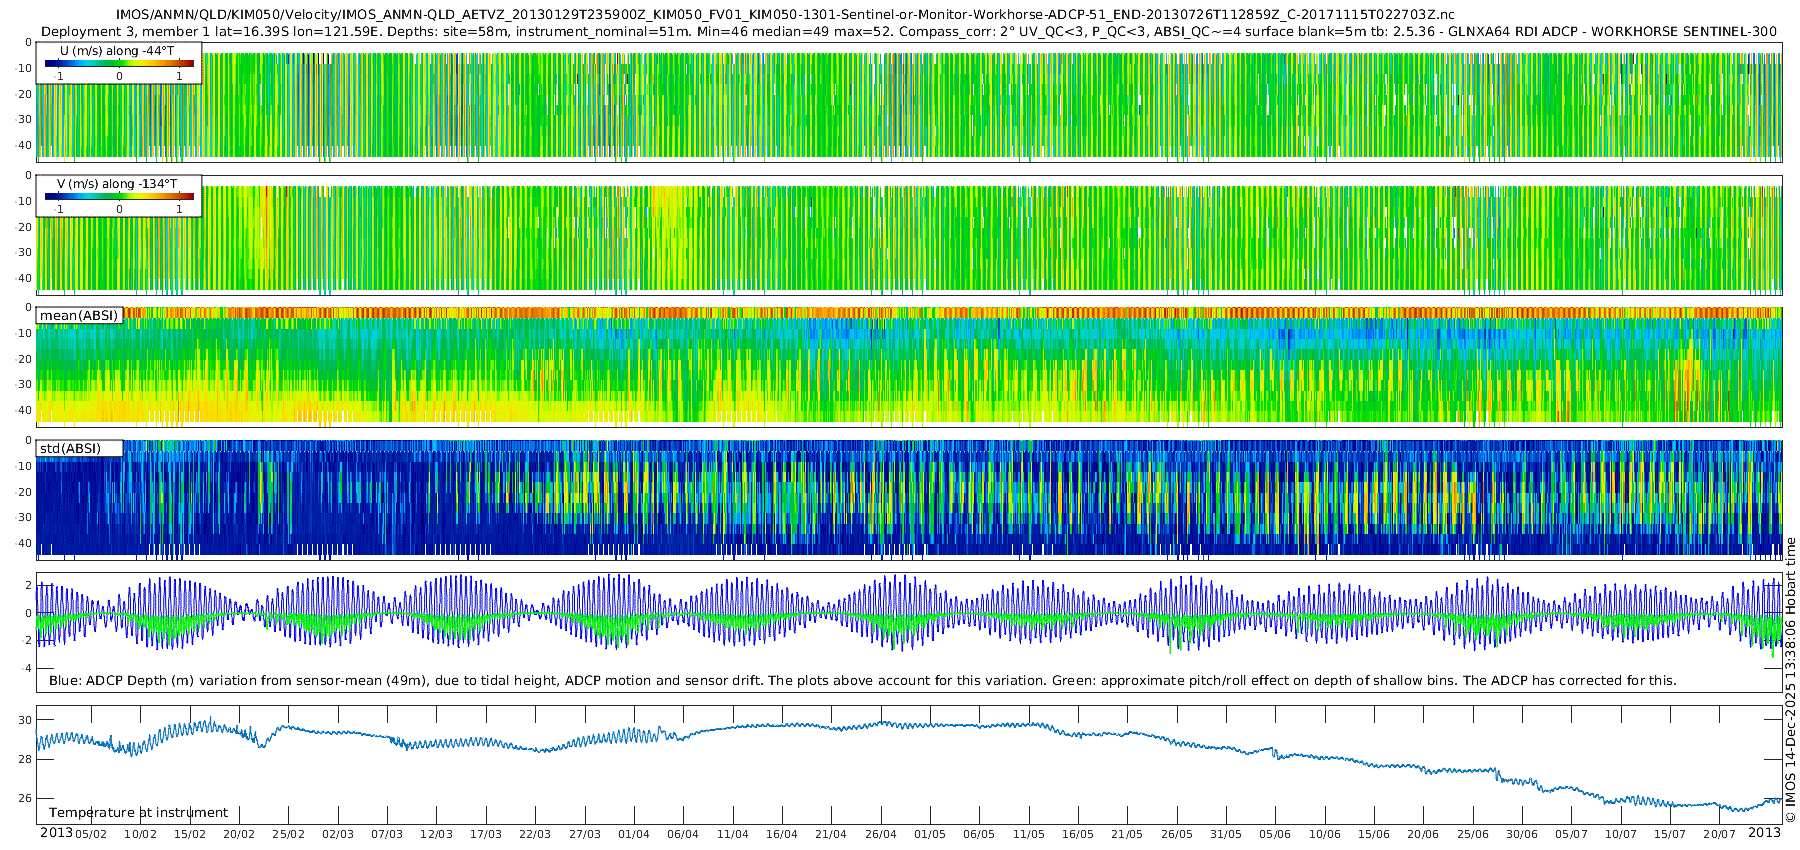Select the 01/04 date tick label

pyautogui.click(x=634, y=834)
